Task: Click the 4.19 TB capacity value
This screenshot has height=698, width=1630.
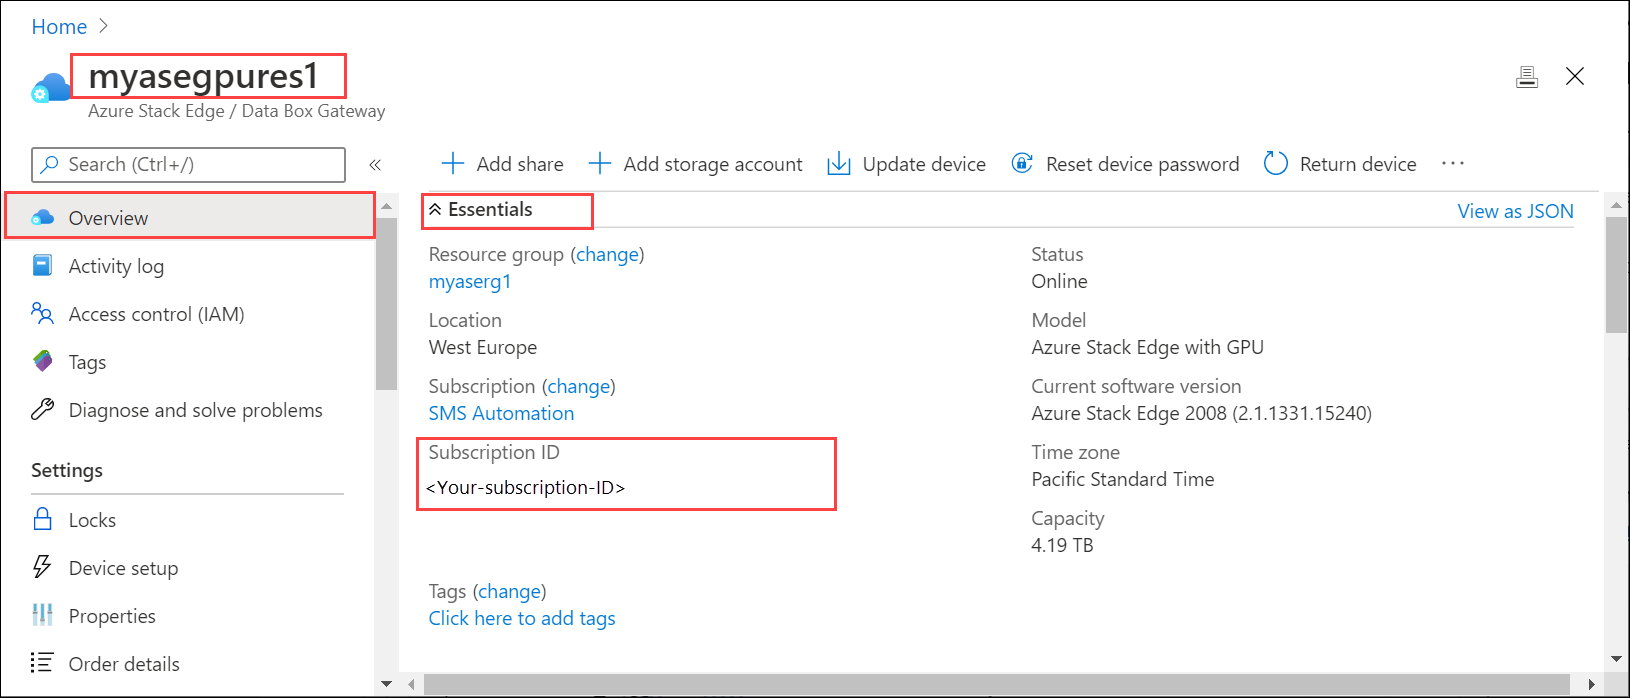Action: (1062, 545)
